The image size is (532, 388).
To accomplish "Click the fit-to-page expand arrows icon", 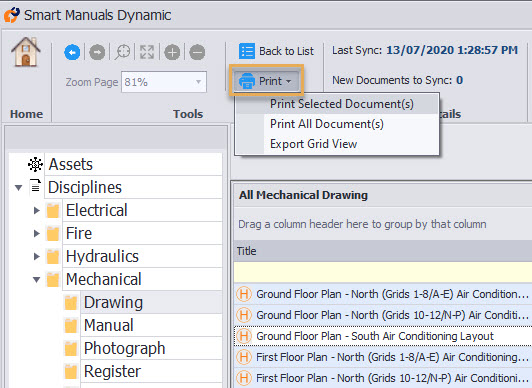I will 147,53.
